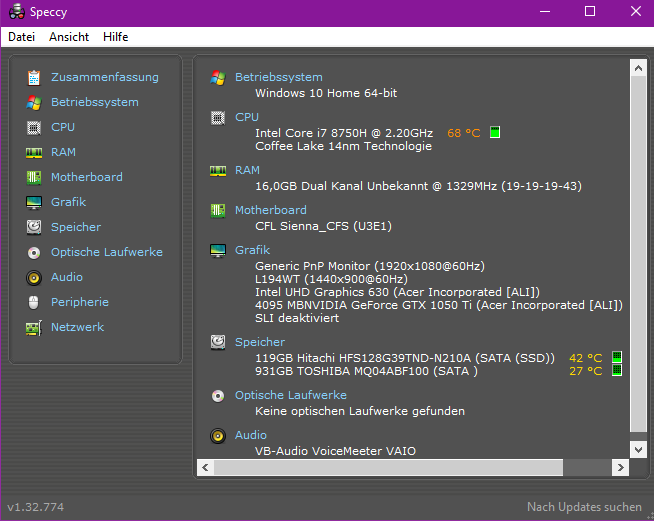Click 'CFL Sienna_CFS (U3E1)' motherboard text
The image size is (654, 521).
(x=323, y=226)
